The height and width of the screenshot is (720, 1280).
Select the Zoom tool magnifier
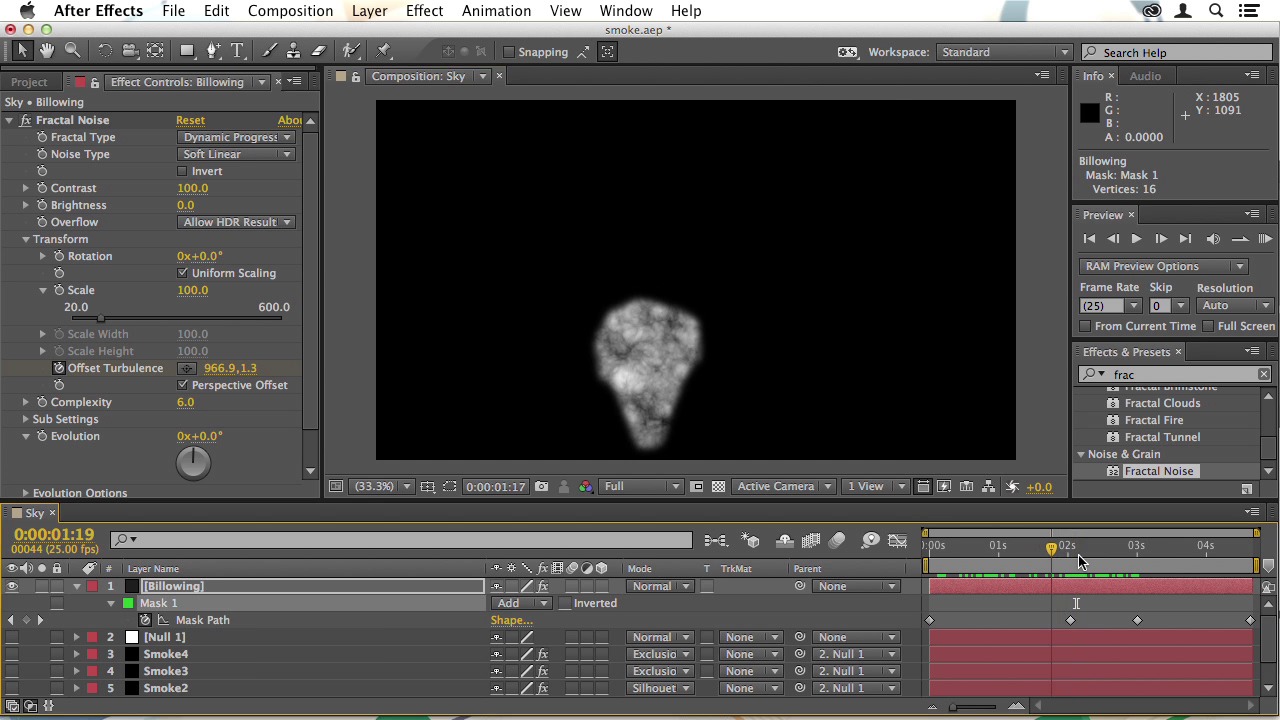[72, 51]
